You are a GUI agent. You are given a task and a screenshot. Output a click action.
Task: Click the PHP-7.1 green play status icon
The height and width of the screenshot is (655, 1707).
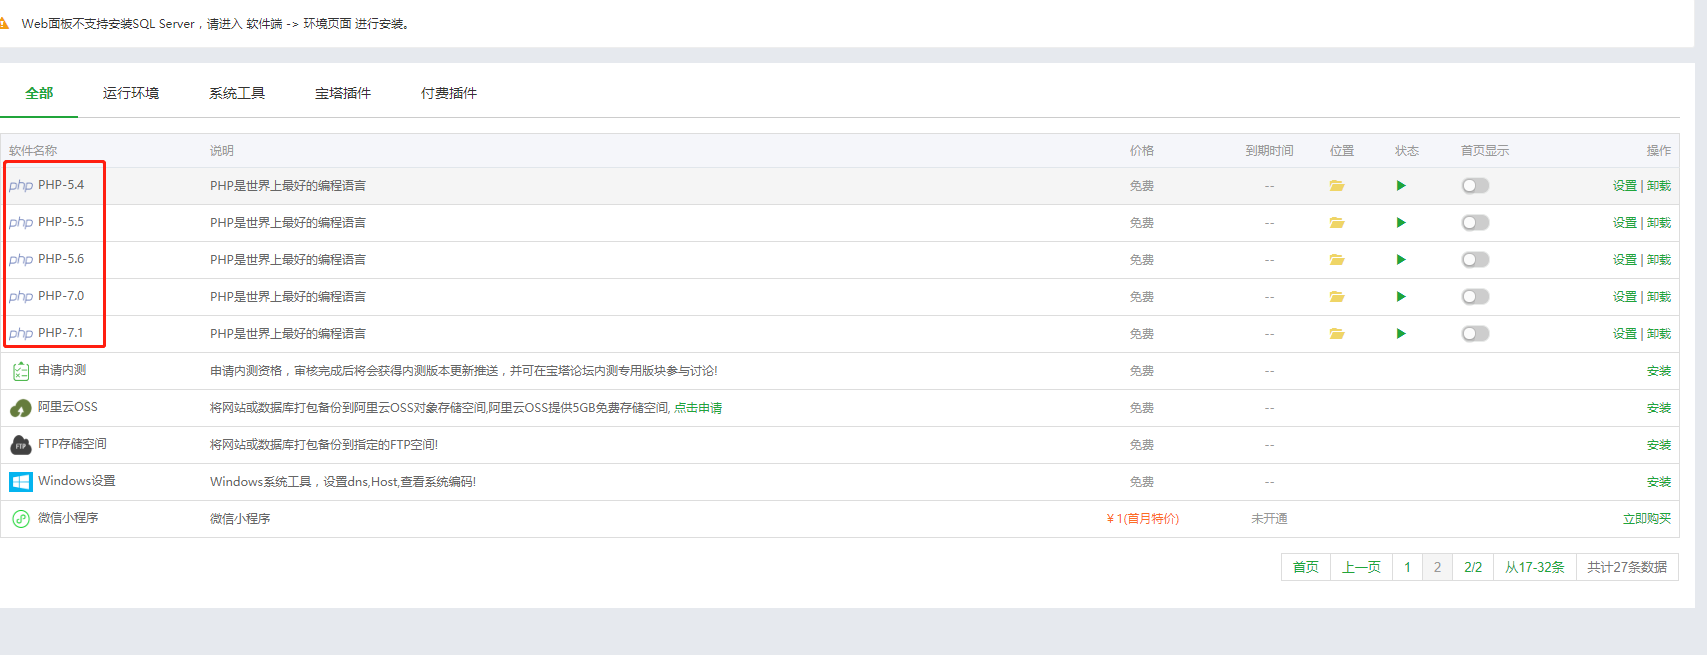[1401, 334]
